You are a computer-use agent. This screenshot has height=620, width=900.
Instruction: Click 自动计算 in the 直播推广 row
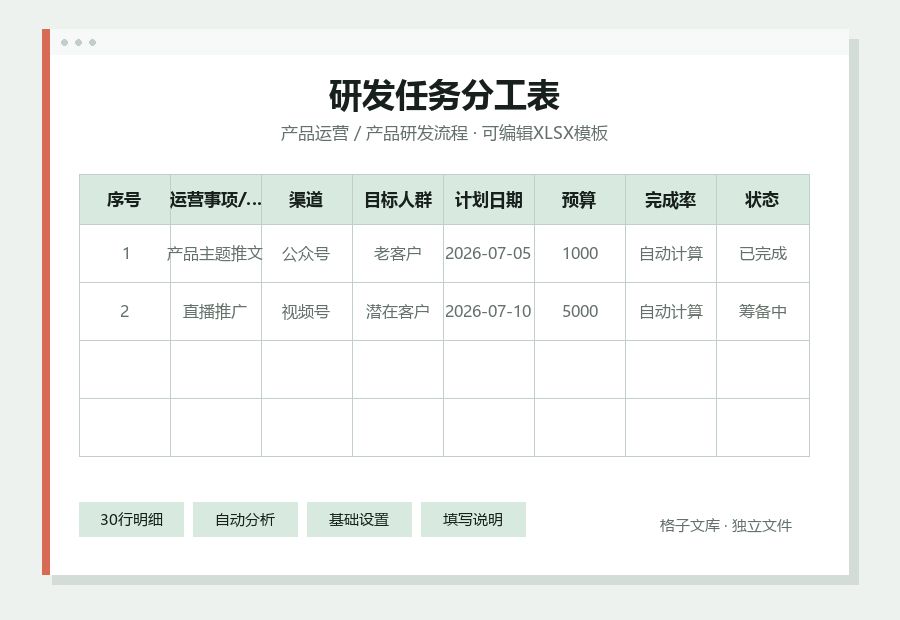click(x=671, y=311)
